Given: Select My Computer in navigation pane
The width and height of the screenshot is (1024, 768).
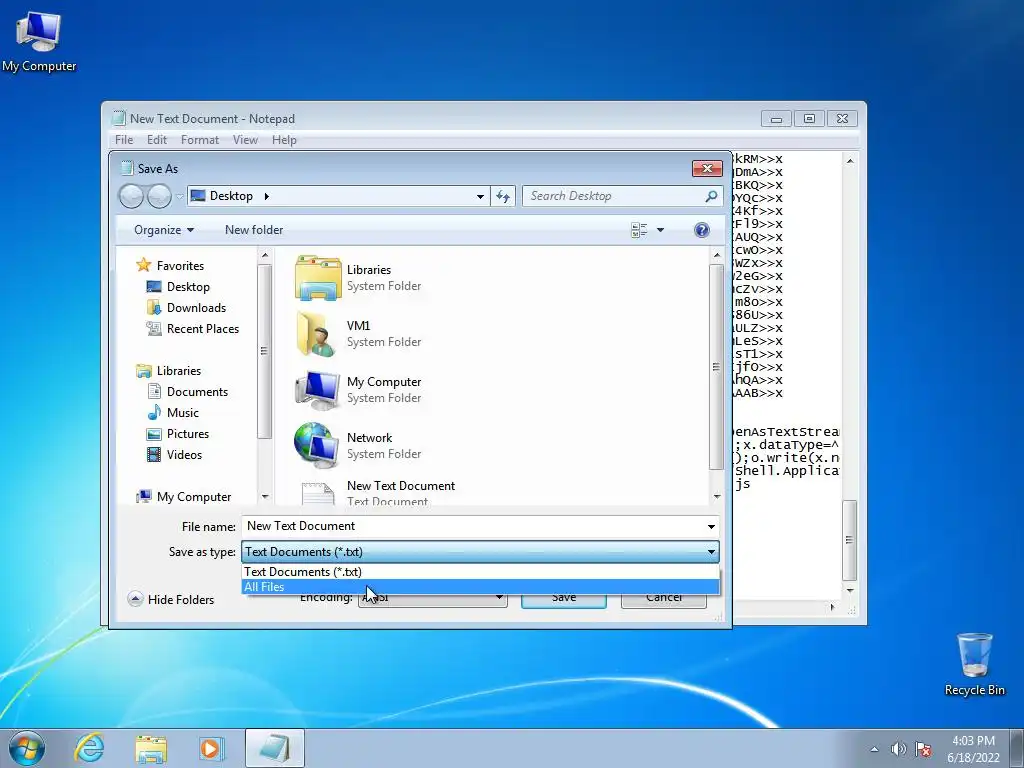Looking at the screenshot, I should [193, 496].
